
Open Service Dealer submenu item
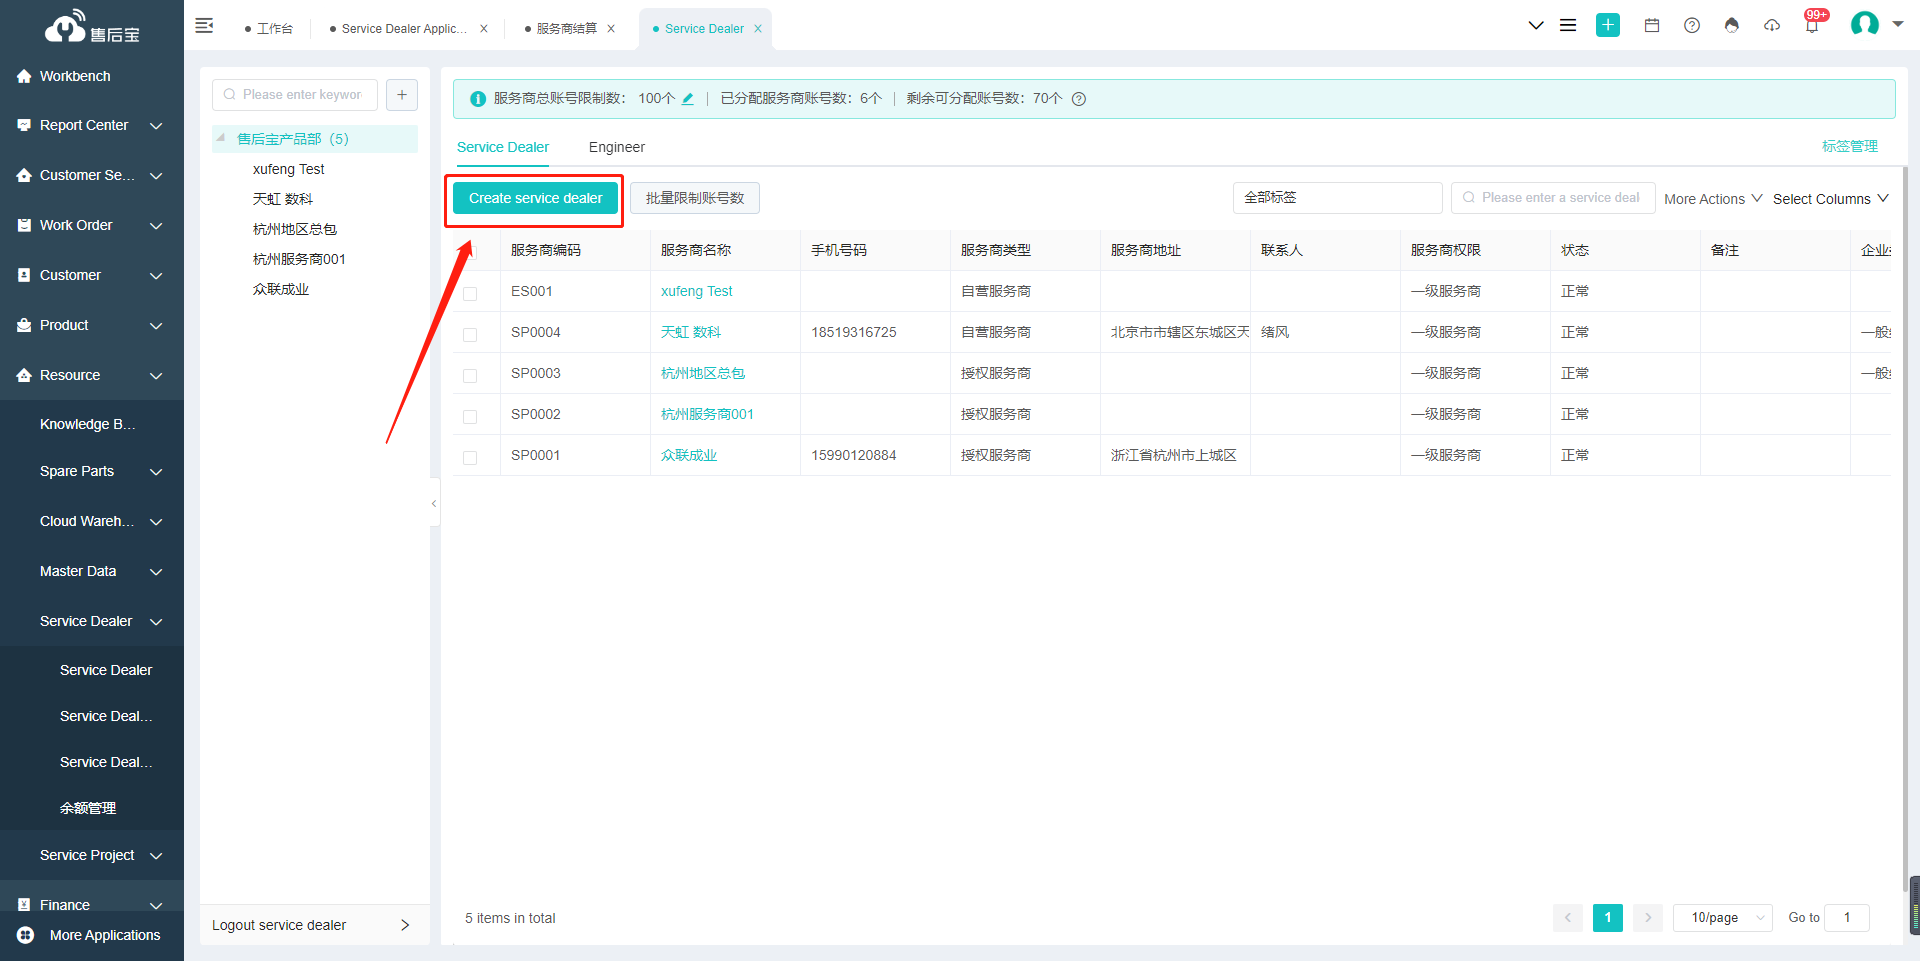pos(106,670)
